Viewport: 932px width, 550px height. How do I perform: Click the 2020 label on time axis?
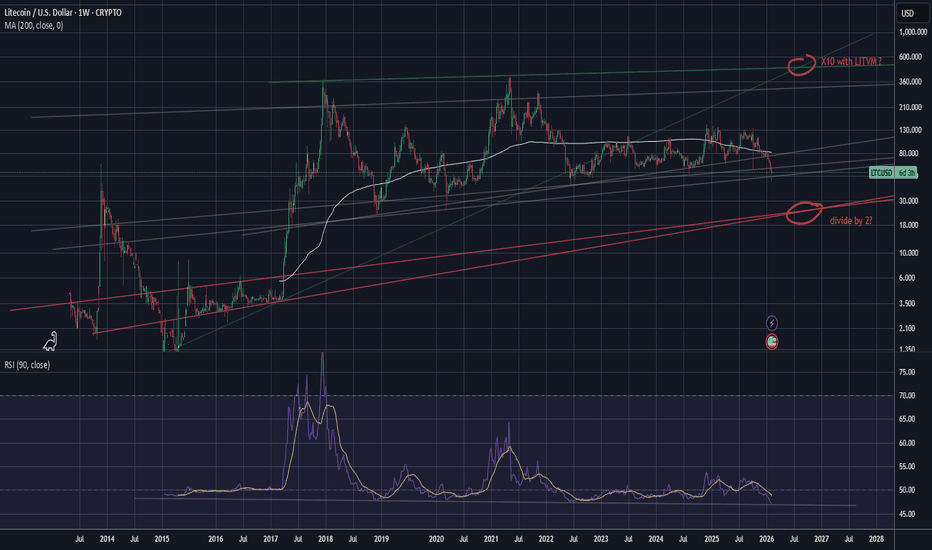[x=436, y=539]
